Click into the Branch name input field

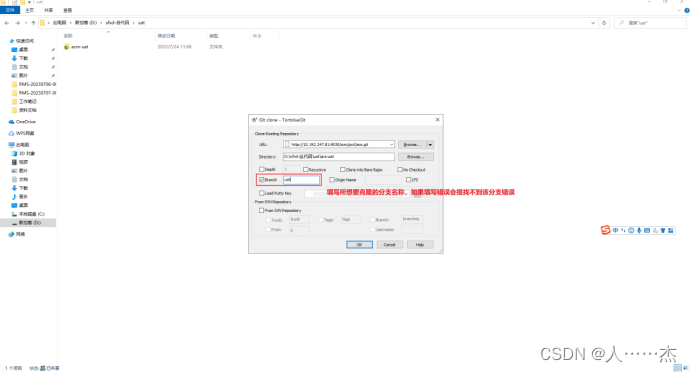301,180
